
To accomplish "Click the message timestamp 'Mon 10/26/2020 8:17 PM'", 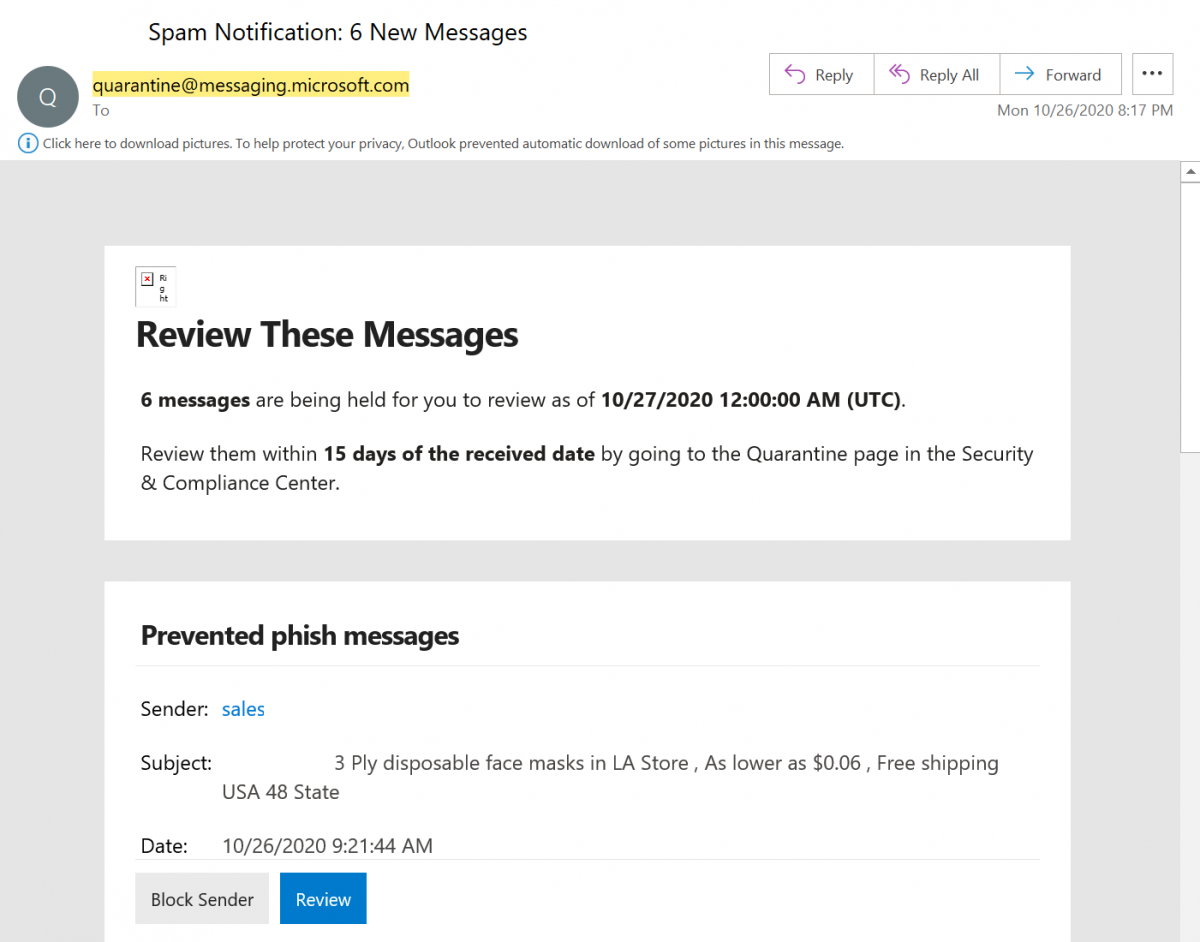I will [x=1085, y=110].
